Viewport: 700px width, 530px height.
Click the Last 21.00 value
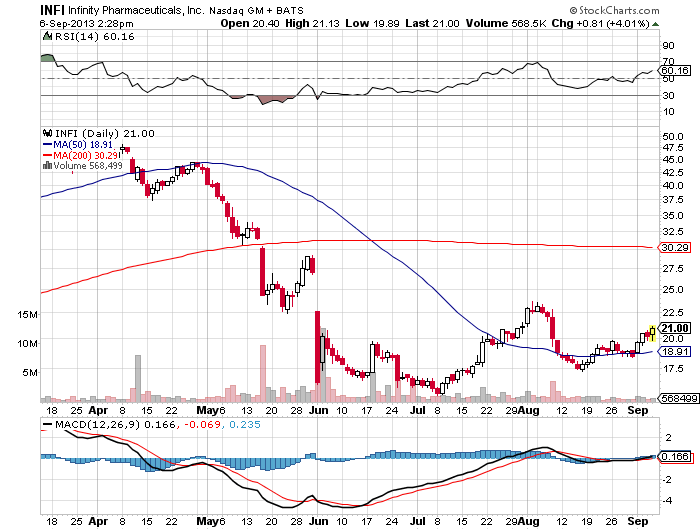[x=432, y=23]
